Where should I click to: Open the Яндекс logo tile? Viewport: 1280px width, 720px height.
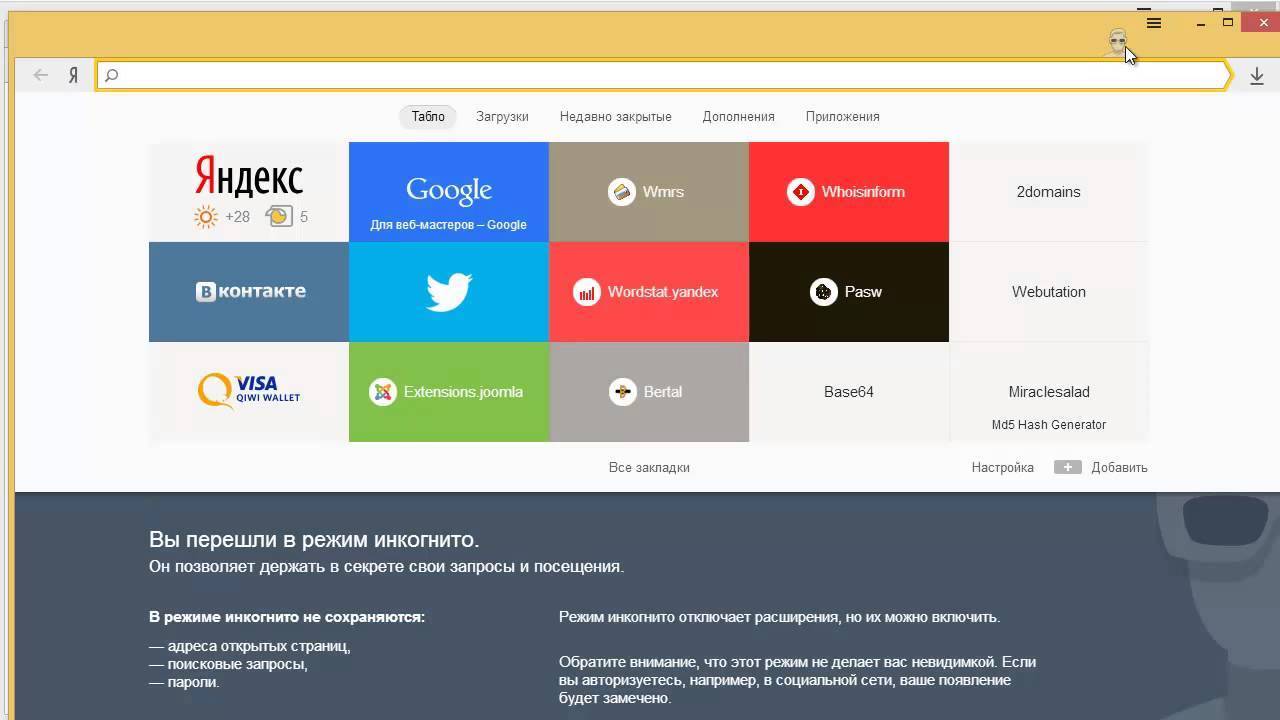tap(249, 192)
